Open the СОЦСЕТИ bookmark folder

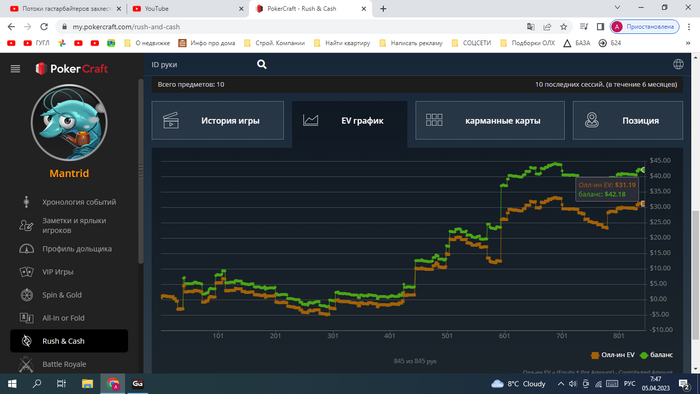pos(471,43)
